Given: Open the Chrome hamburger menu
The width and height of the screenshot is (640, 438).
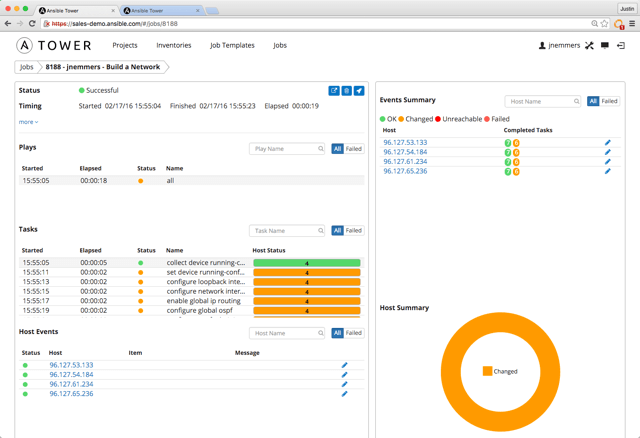Looking at the screenshot, I should point(632,24).
